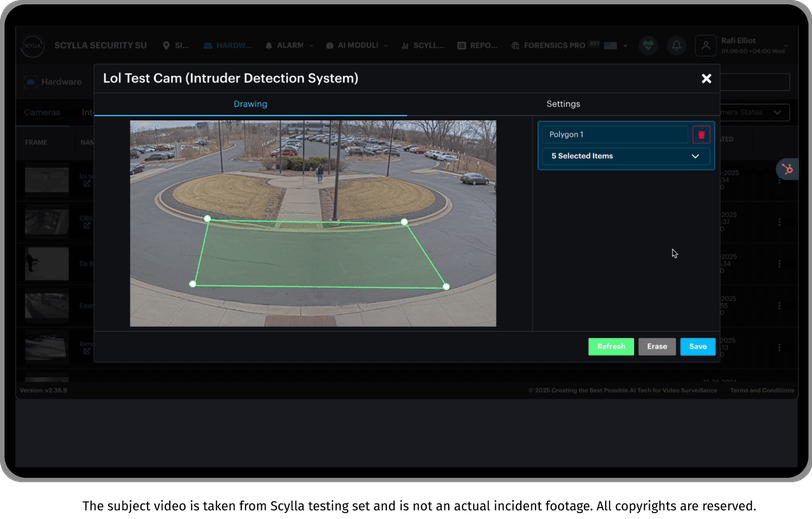Open the Terms and Conditions link
This screenshot has width=812, height=519.
[x=762, y=391]
